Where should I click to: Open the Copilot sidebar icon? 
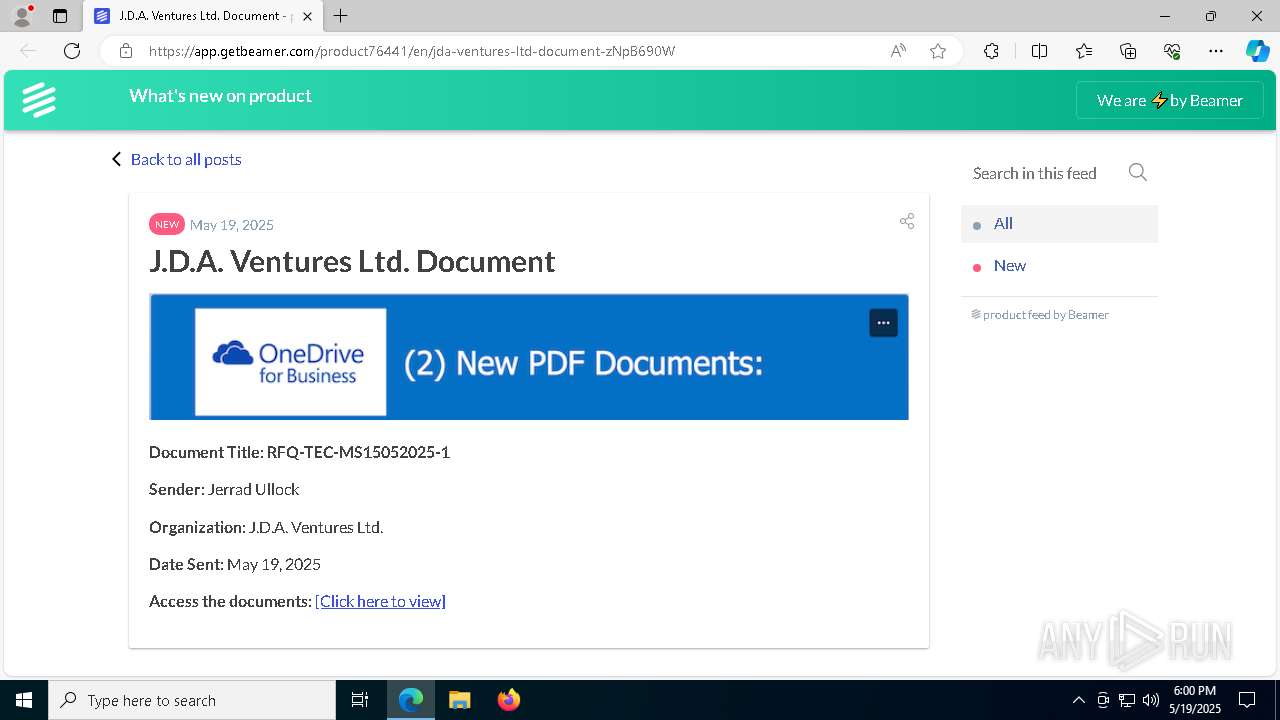[x=1257, y=51]
